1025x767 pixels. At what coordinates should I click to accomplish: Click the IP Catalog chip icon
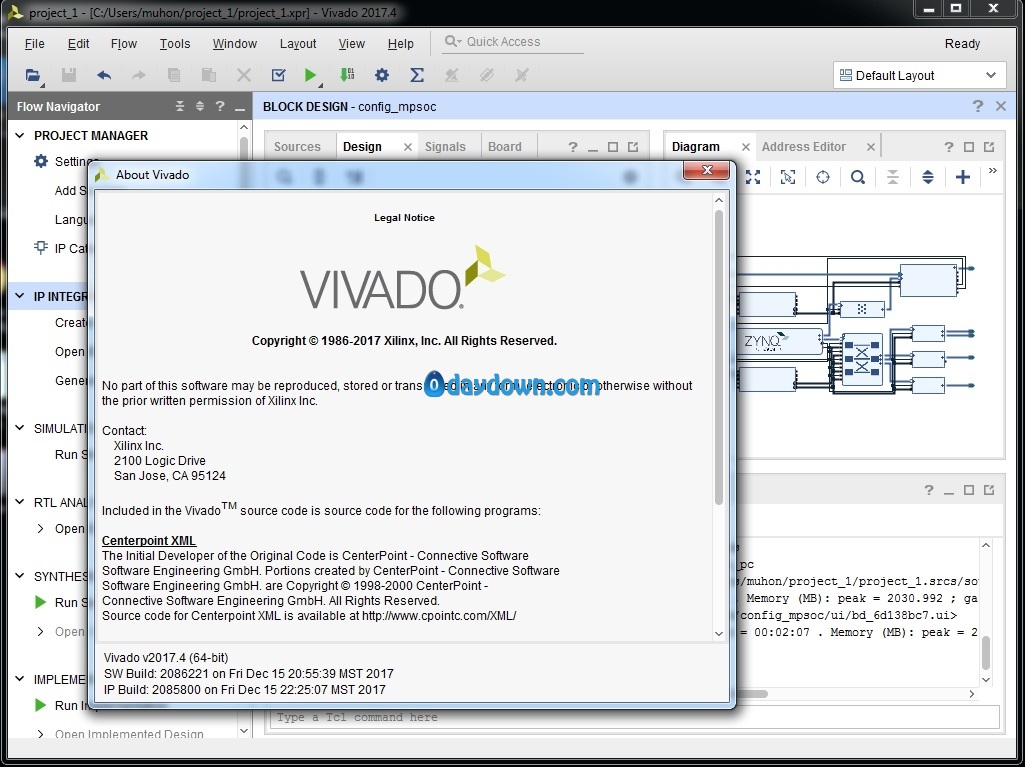(41, 248)
